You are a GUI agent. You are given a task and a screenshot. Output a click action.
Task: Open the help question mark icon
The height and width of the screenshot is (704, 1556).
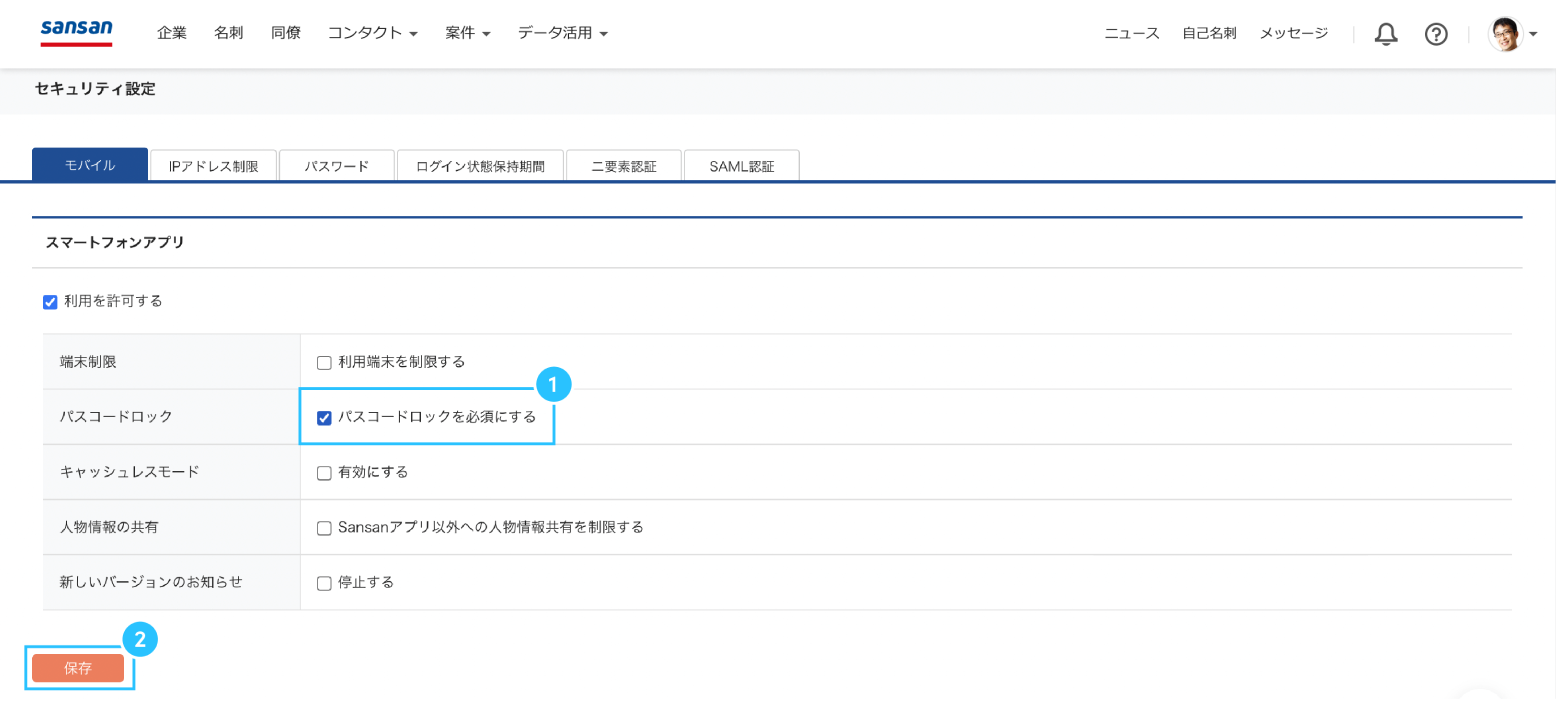(x=1436, y=34)
